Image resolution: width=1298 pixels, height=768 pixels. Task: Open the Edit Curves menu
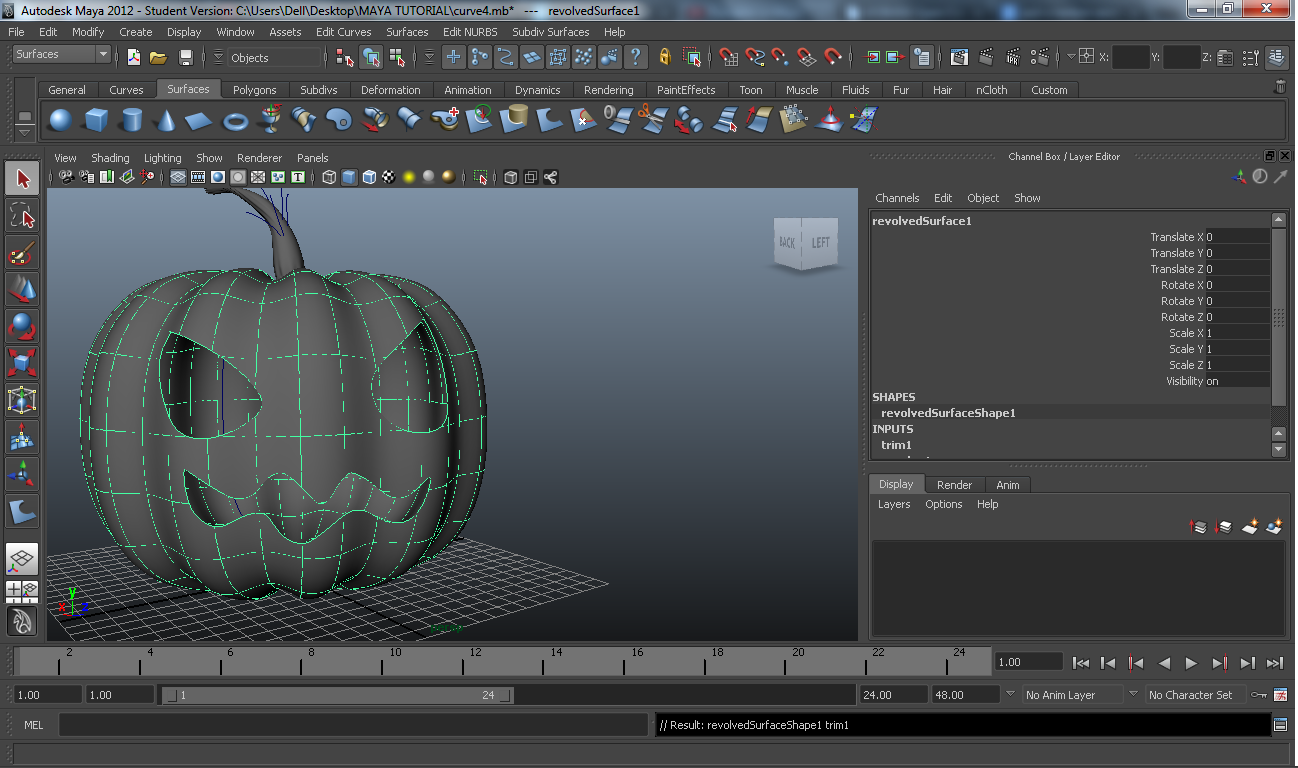point(343,32)
